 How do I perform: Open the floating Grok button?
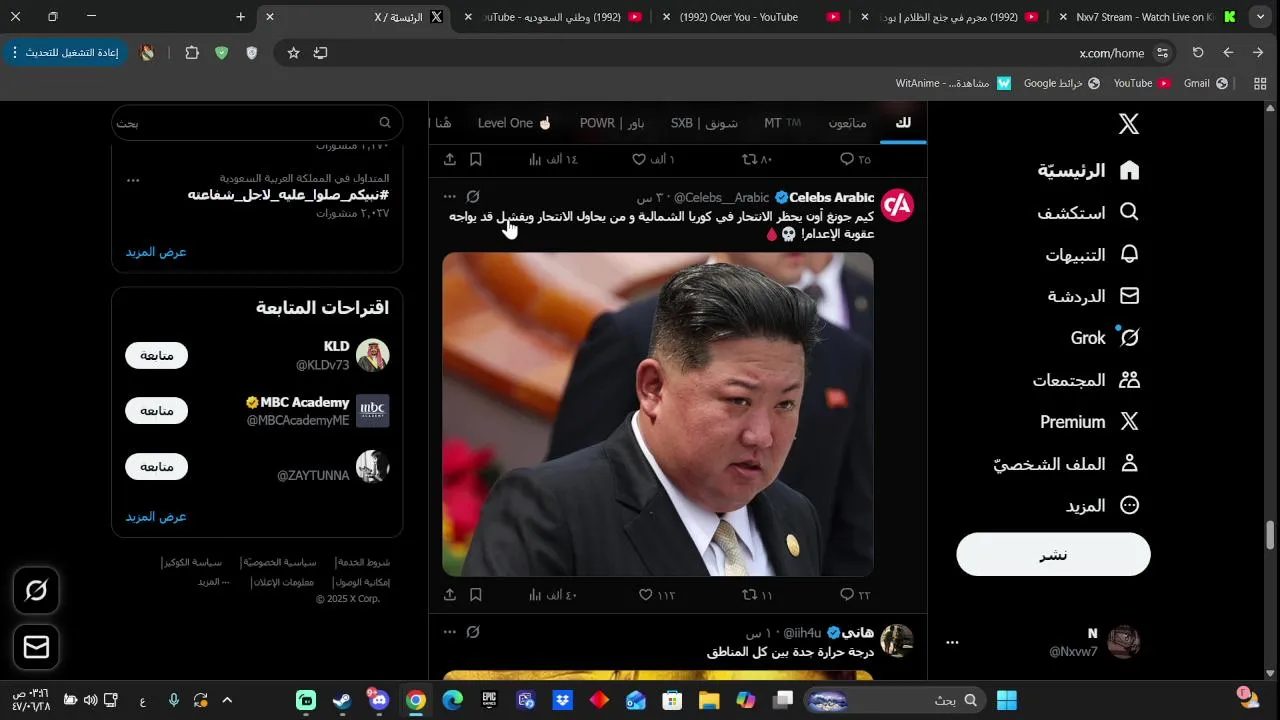[x=36, y=591]
